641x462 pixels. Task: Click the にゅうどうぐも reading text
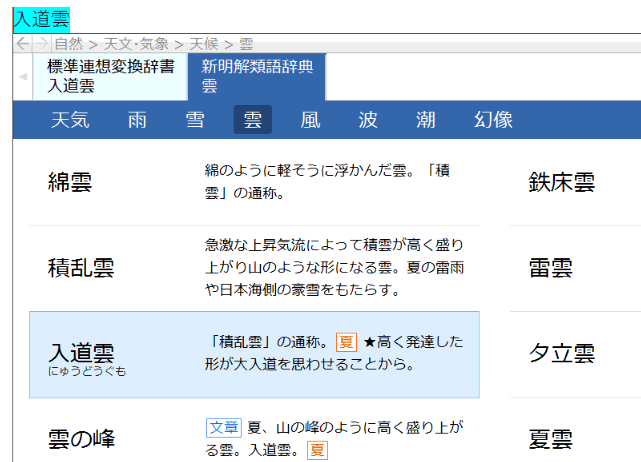tap(87, 371)
